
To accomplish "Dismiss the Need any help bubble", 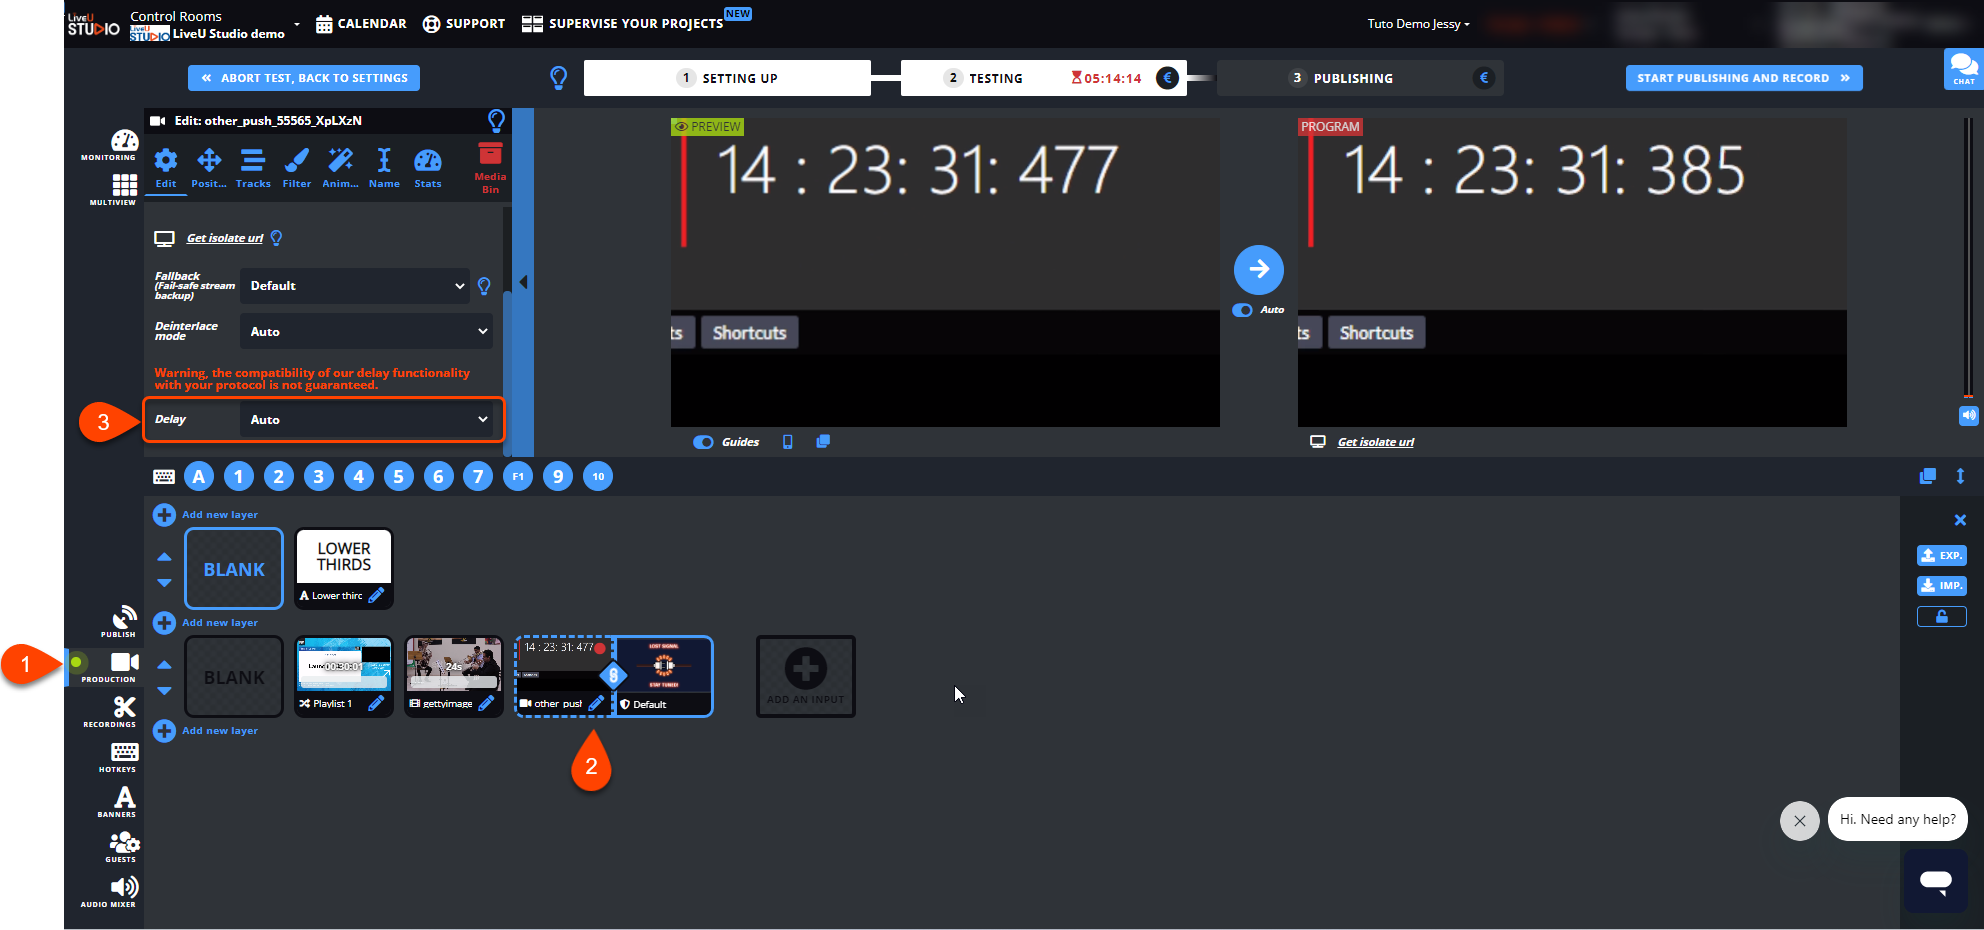I will (x=1800, y=821).
